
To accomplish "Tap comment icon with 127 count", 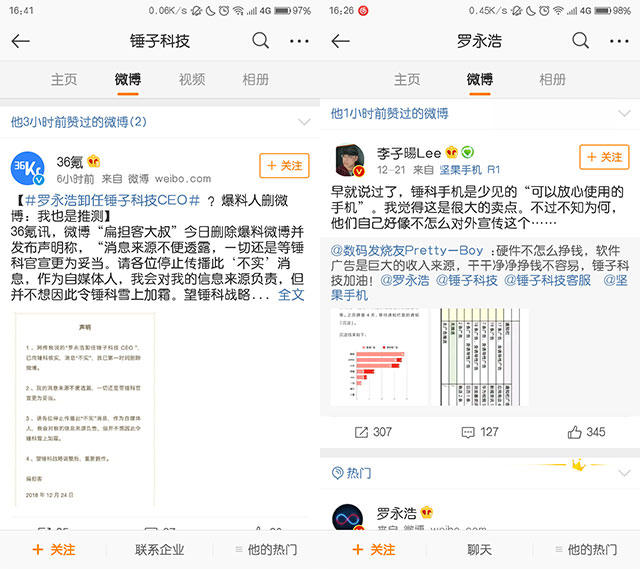I will [468, 432].
